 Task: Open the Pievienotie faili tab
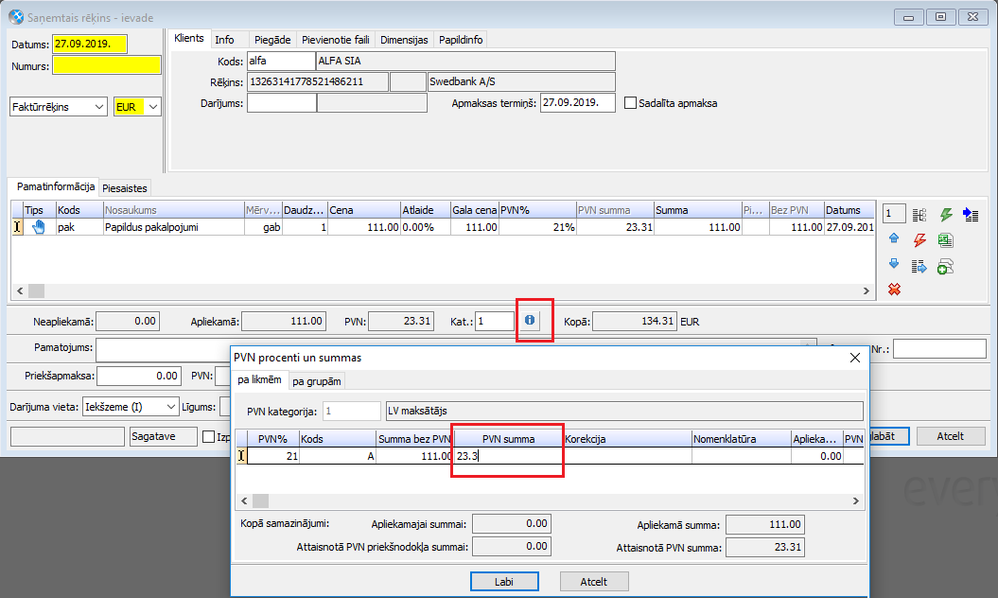tap(335, 39)
